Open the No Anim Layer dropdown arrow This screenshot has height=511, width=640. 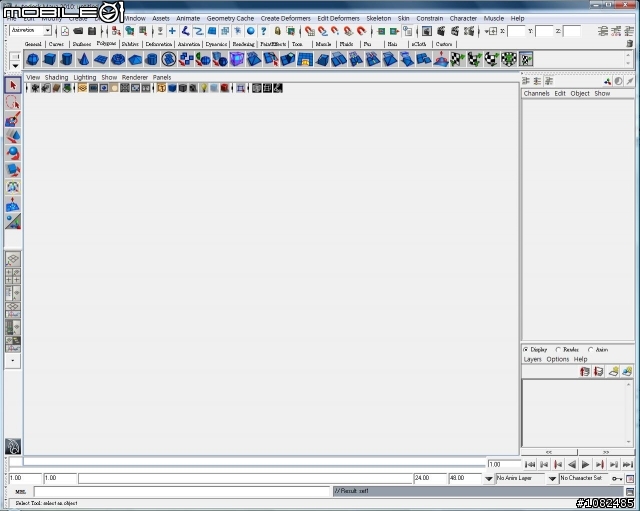click(488, 478)
